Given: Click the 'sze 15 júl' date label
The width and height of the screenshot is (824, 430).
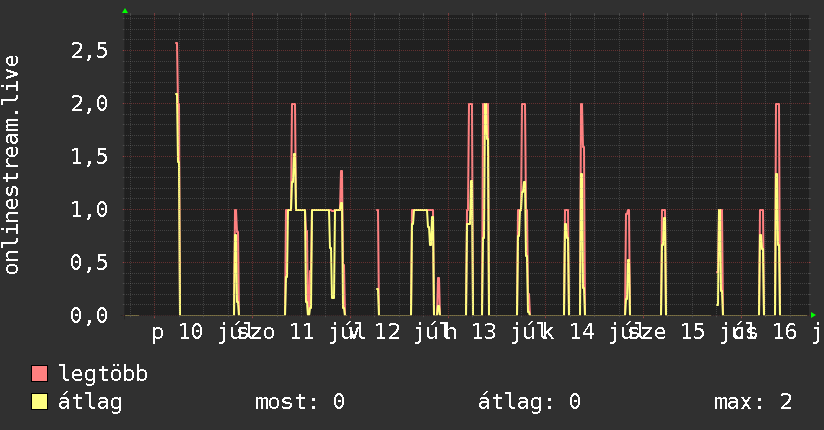Looking at the screenshot, I should [x=693, y=332].
